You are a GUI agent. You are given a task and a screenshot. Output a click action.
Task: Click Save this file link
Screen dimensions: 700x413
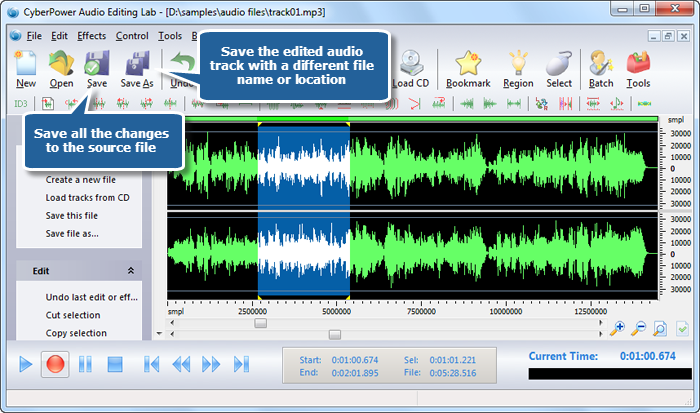coord(71,215)
